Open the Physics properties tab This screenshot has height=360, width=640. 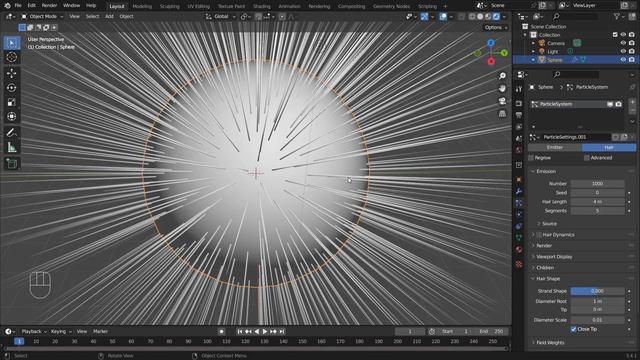(519, 214)
